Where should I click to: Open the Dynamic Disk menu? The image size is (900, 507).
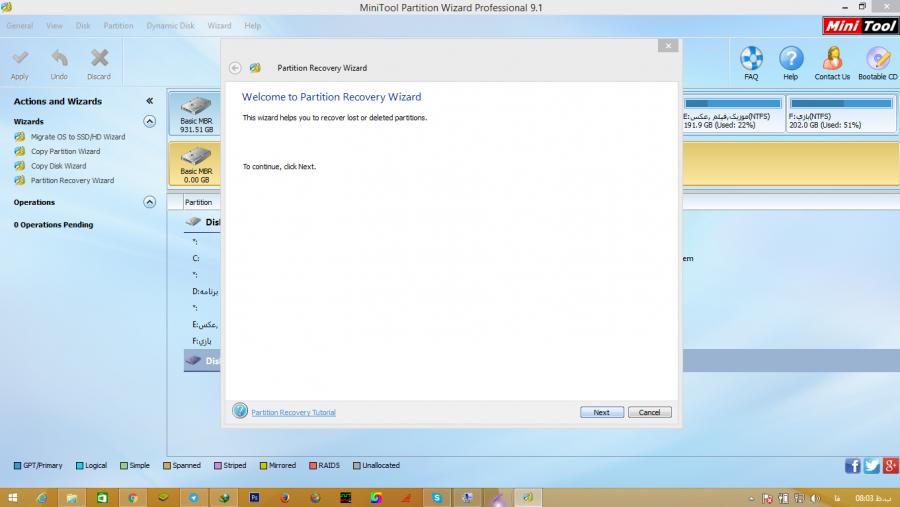pyautogui.click(x=170, y=26)
